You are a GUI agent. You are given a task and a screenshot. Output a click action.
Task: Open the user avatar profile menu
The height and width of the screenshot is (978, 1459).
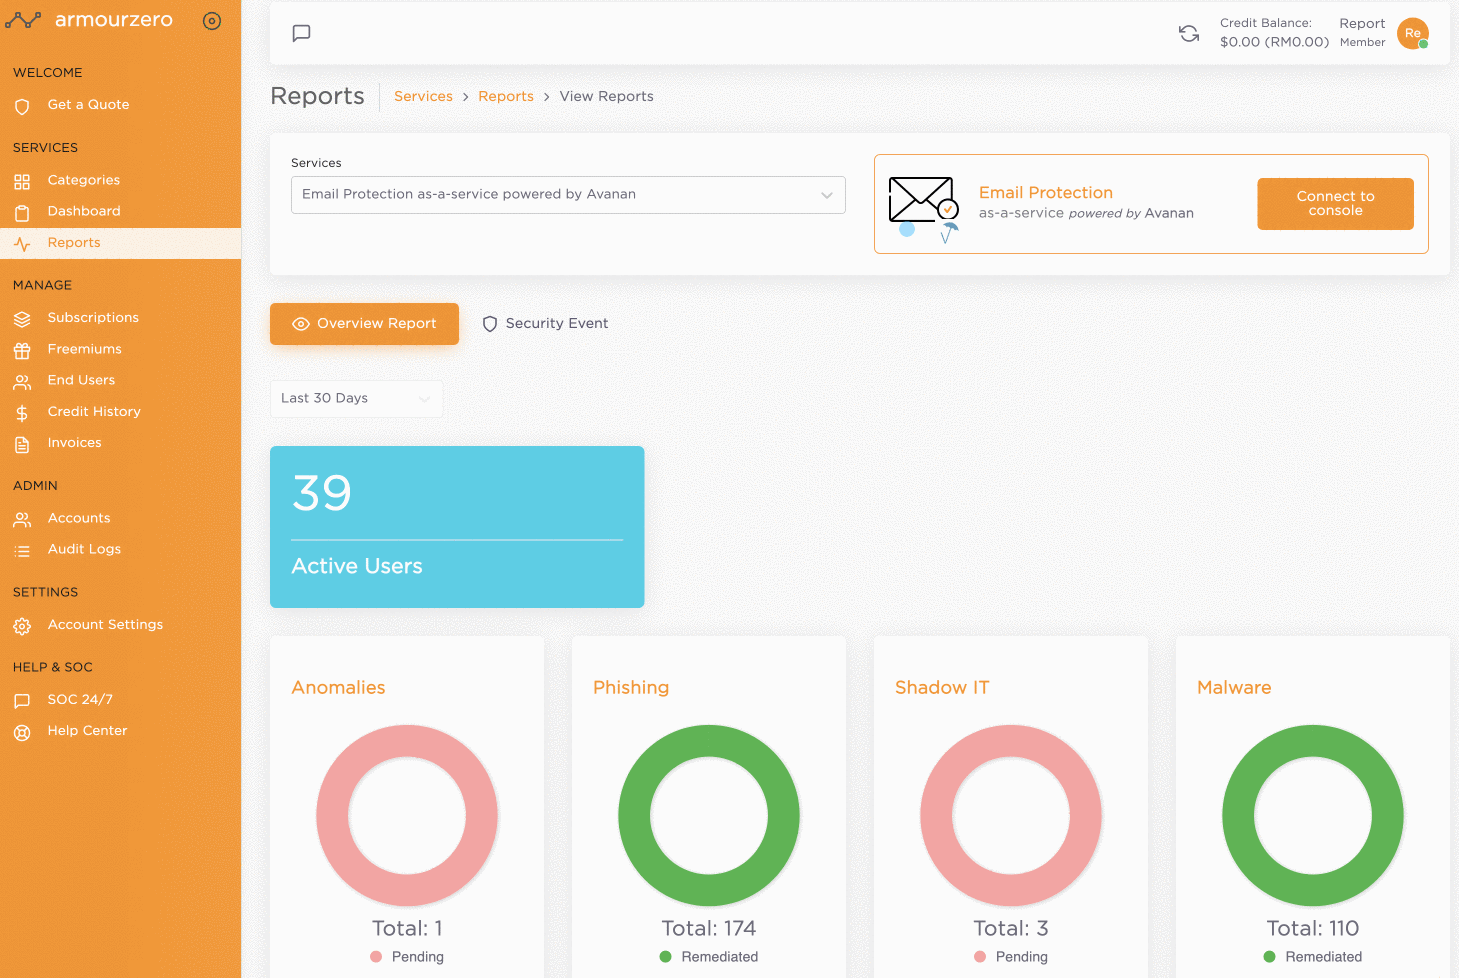click(x=1413, y=33)
